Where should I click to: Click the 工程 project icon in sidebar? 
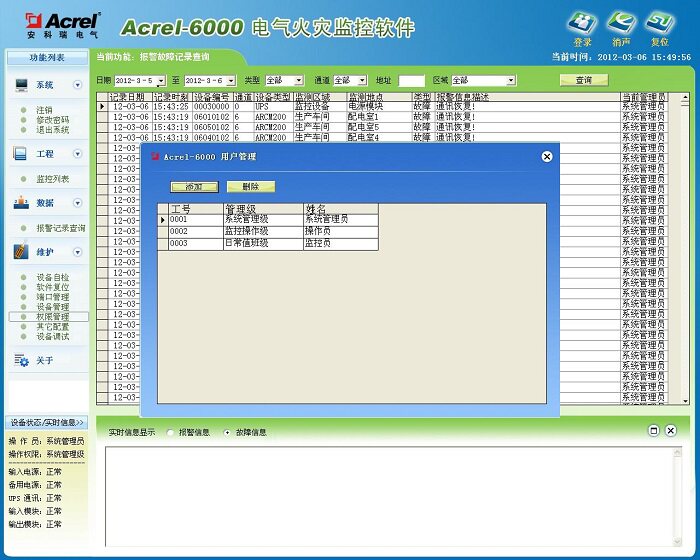(21, 154)
